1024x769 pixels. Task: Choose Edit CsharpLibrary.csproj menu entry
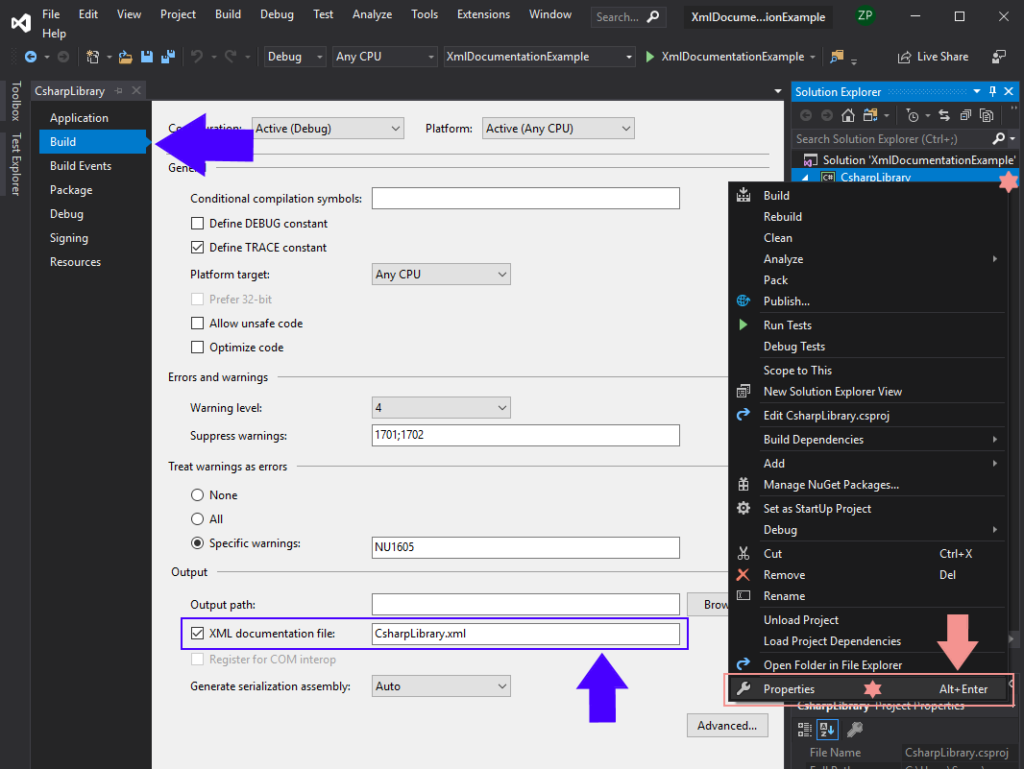click(x=826, y=415)
